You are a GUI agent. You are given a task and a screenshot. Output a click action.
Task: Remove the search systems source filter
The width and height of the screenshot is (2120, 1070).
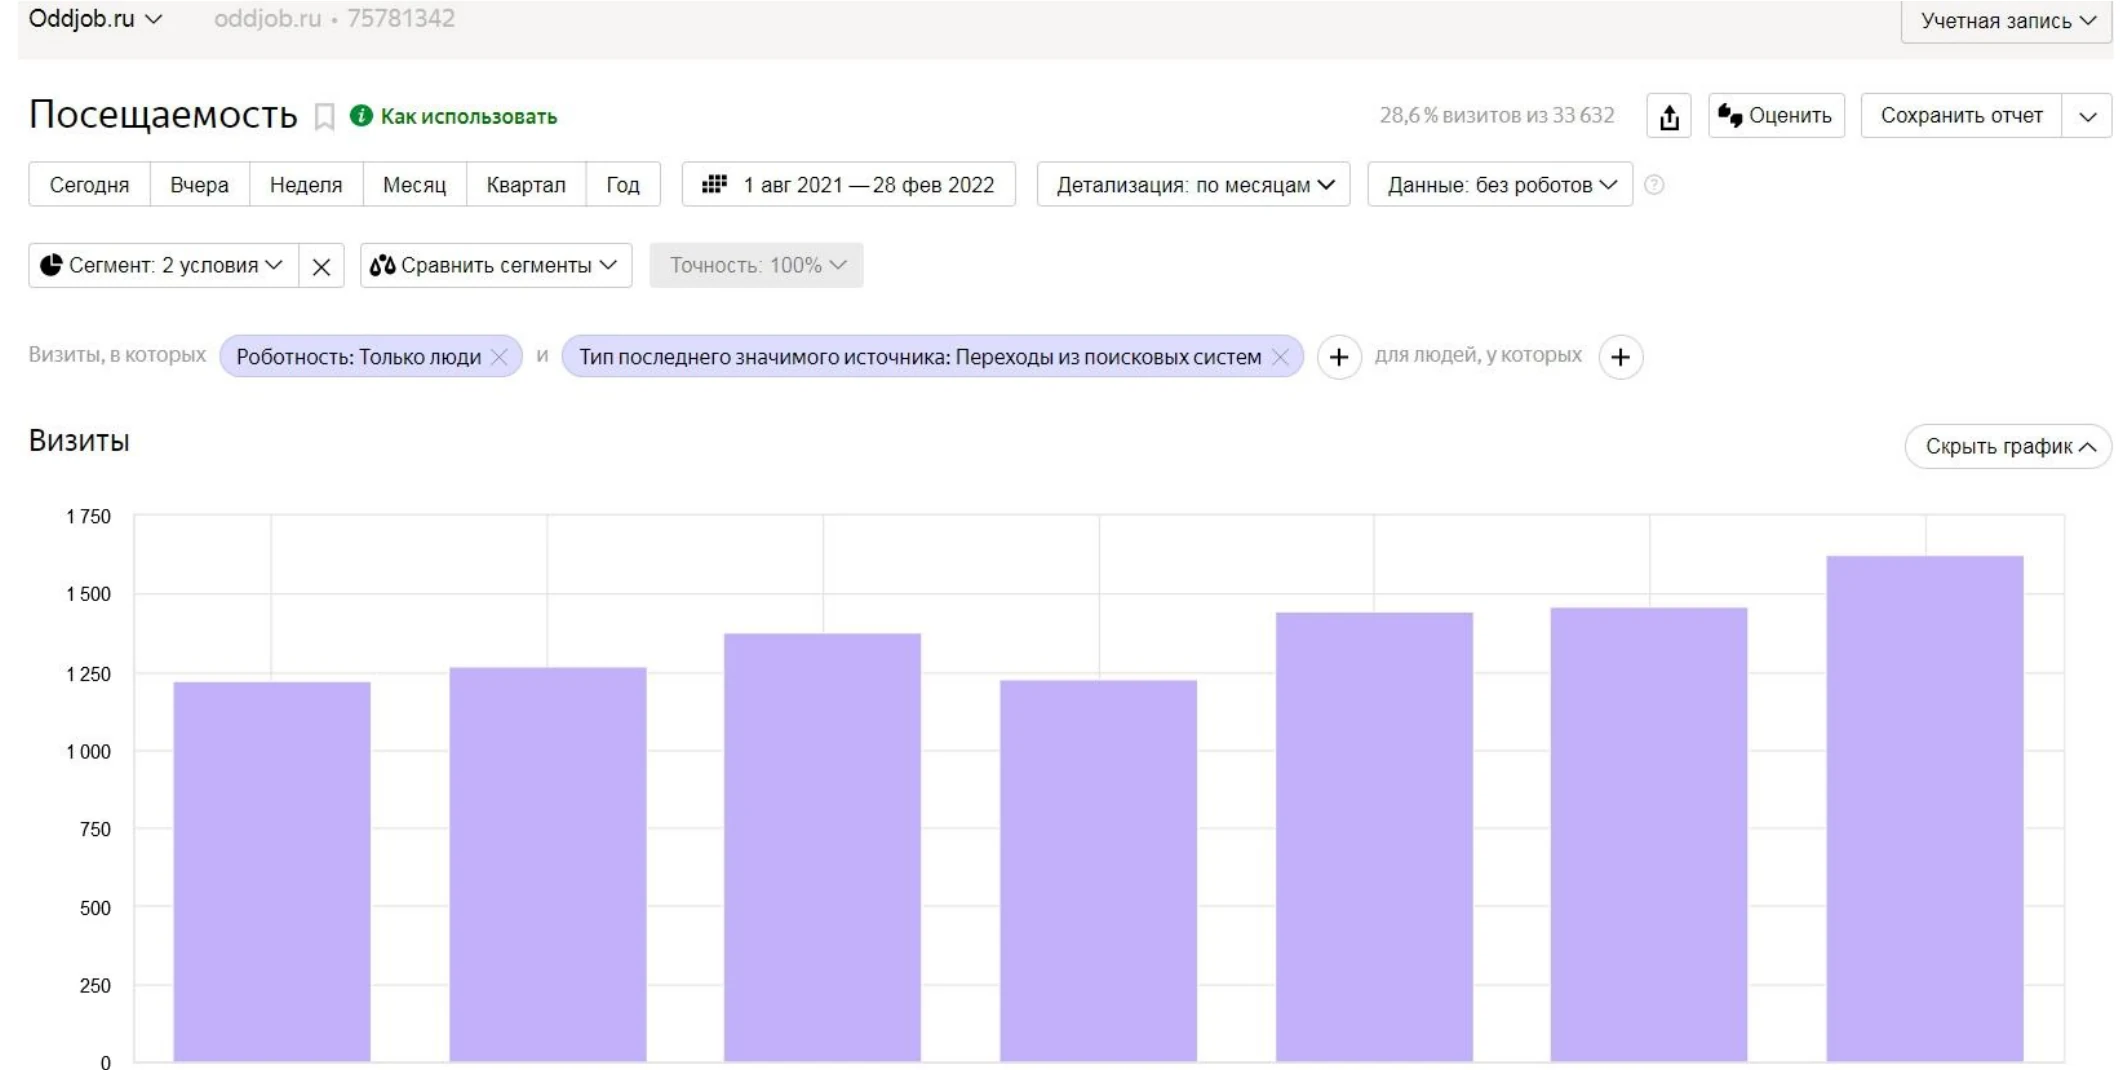[x=1280, y=357]
